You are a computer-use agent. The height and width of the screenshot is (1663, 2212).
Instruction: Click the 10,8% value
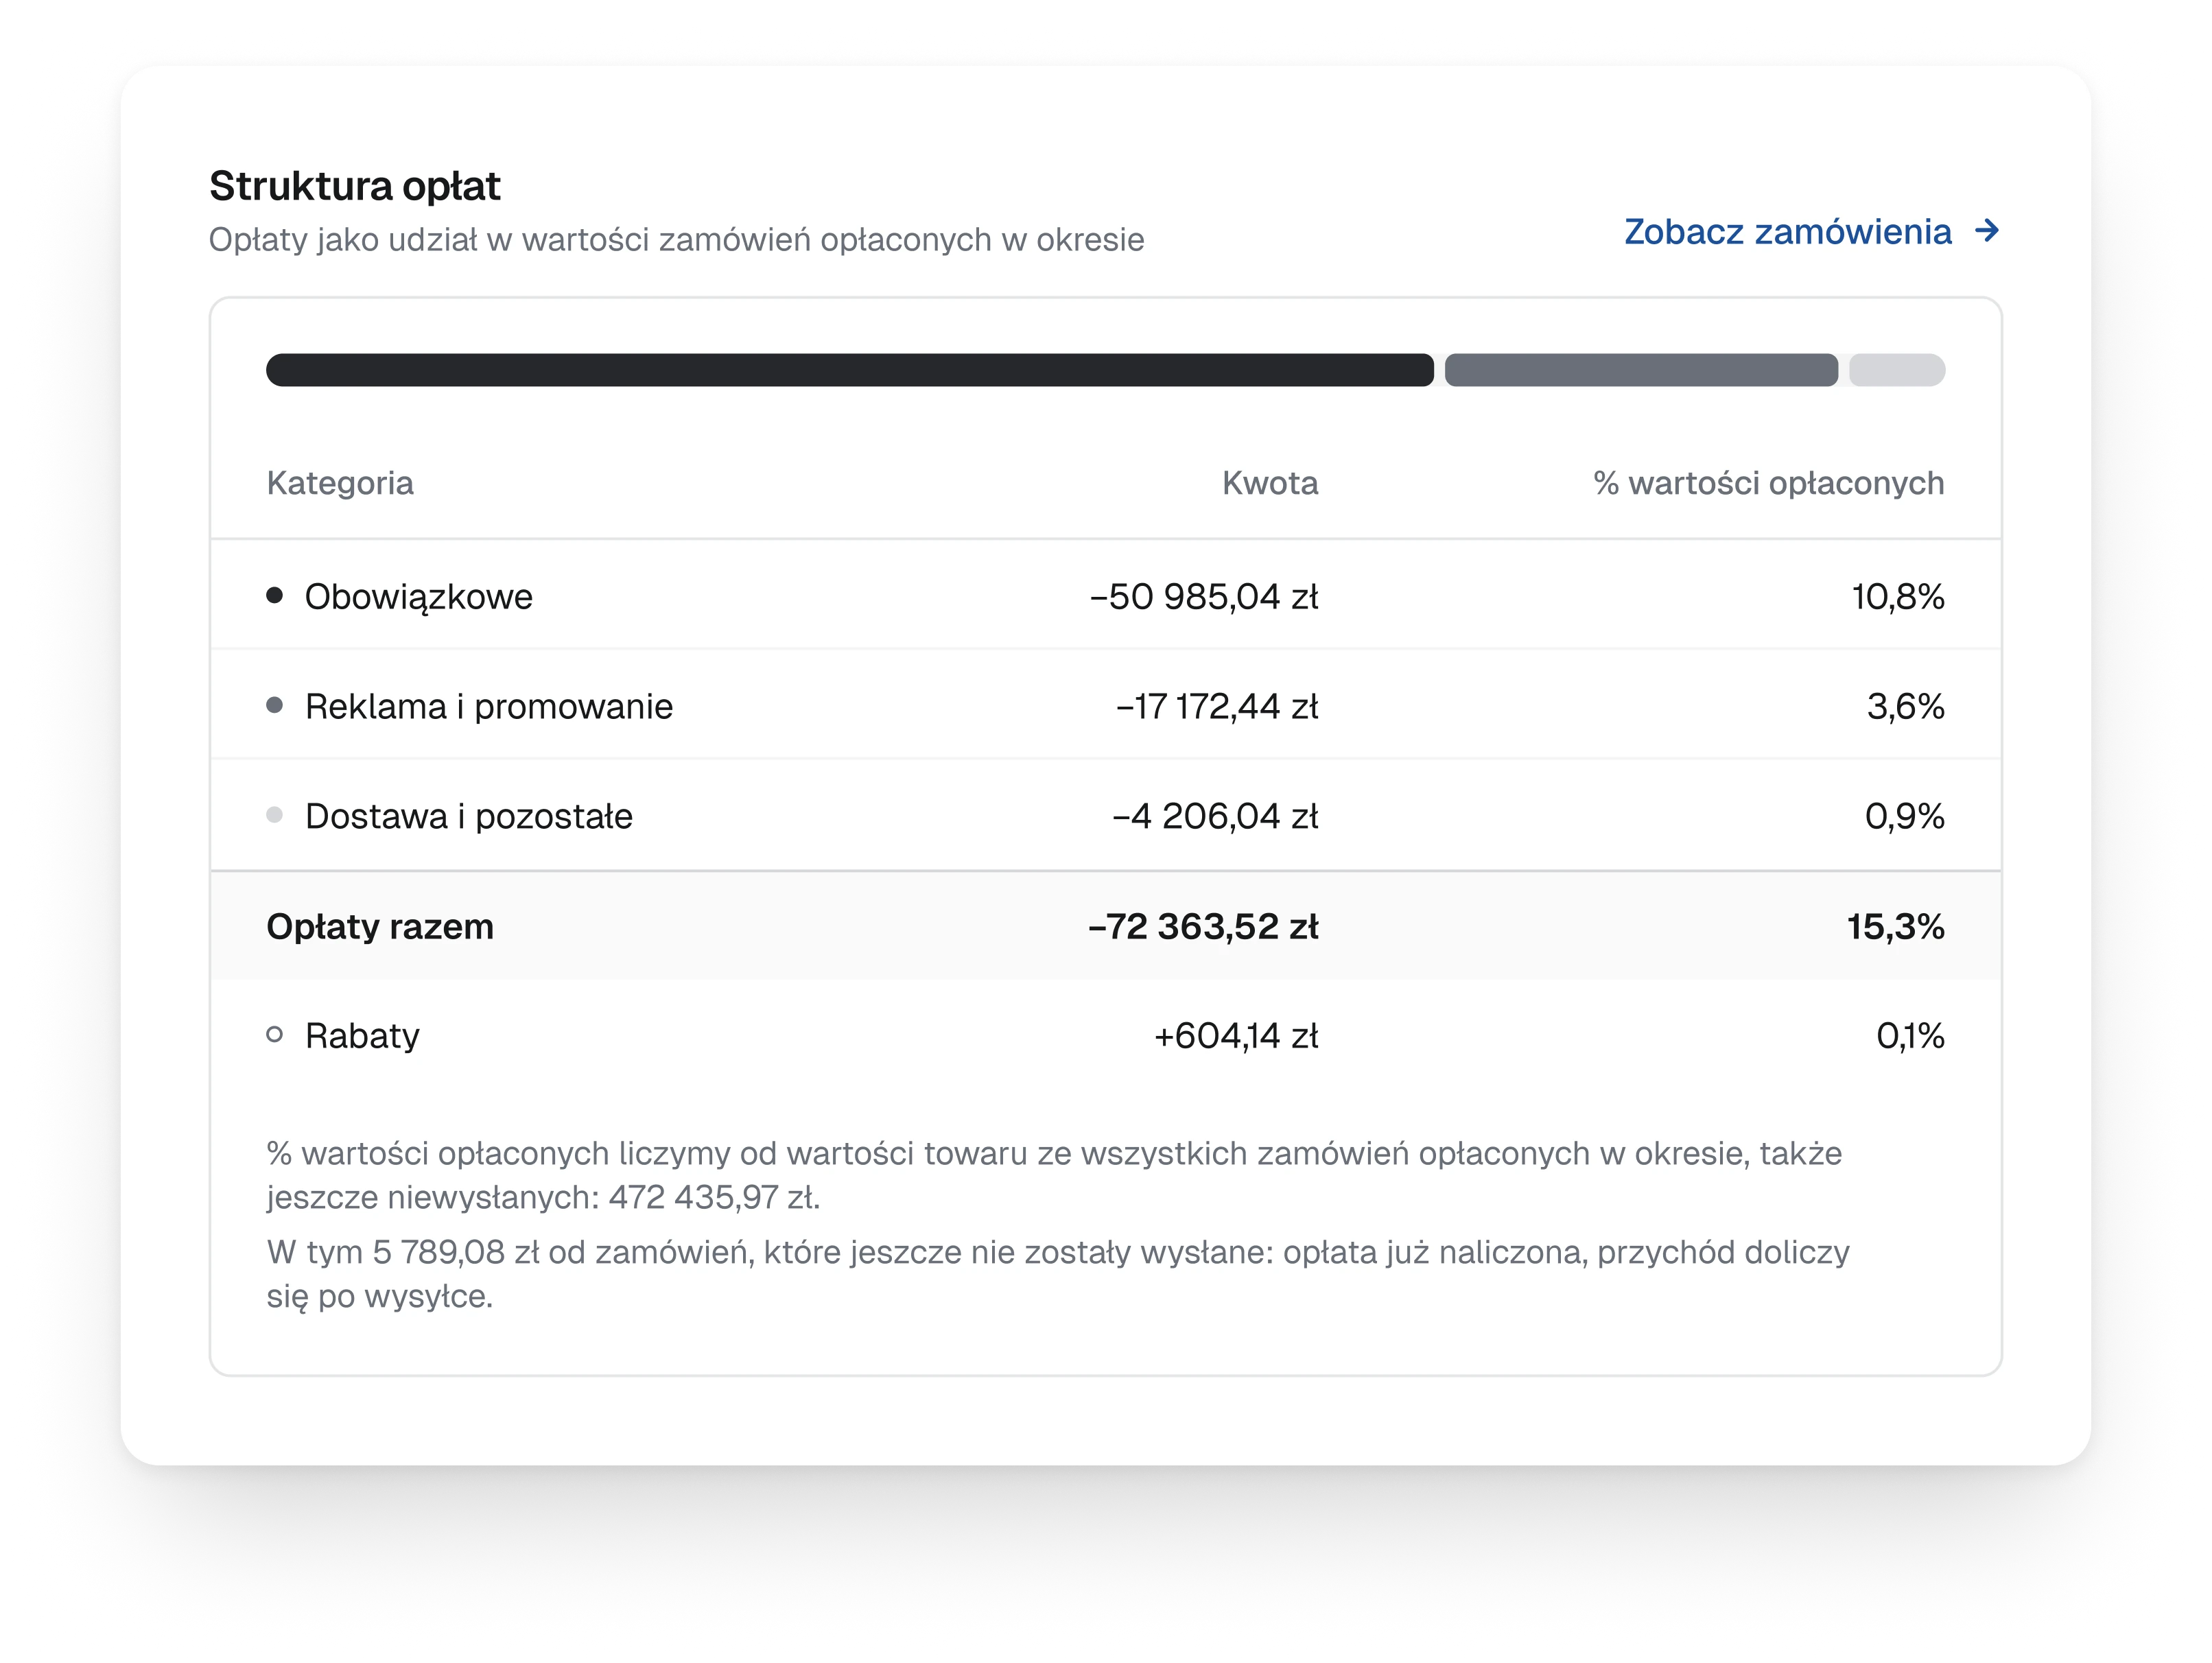tap(1898, 597)
